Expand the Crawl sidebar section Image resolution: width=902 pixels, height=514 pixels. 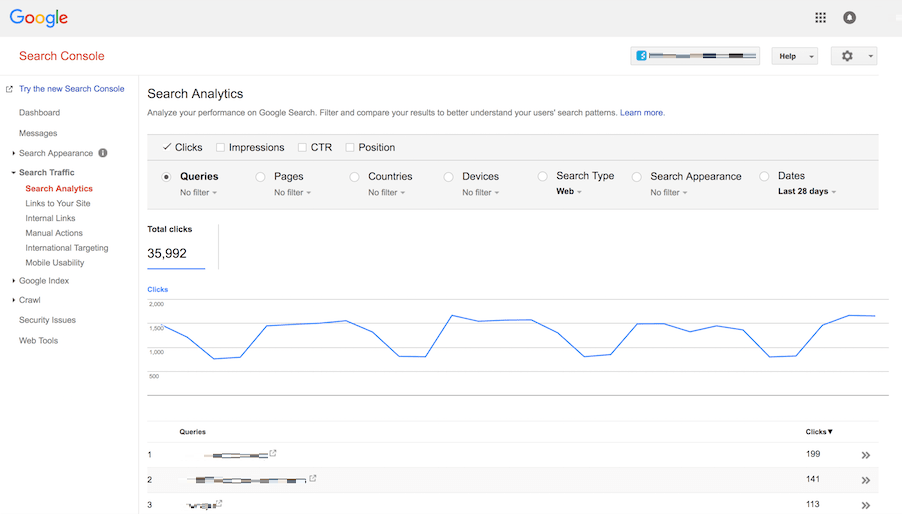click(14, 300)
